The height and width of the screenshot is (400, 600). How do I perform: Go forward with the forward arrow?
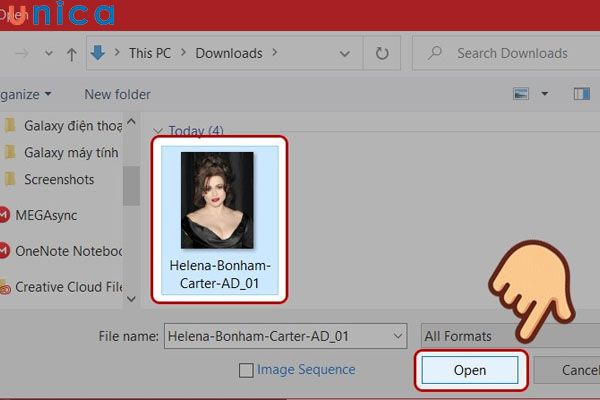(x=22, y=53)
